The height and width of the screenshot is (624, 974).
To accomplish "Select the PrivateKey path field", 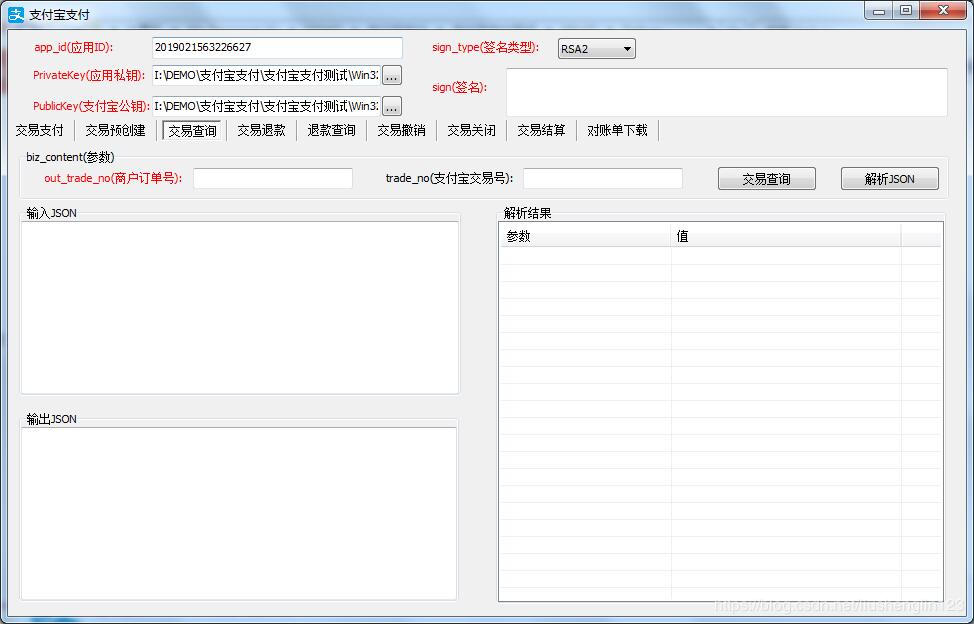I will coord(266,76).
